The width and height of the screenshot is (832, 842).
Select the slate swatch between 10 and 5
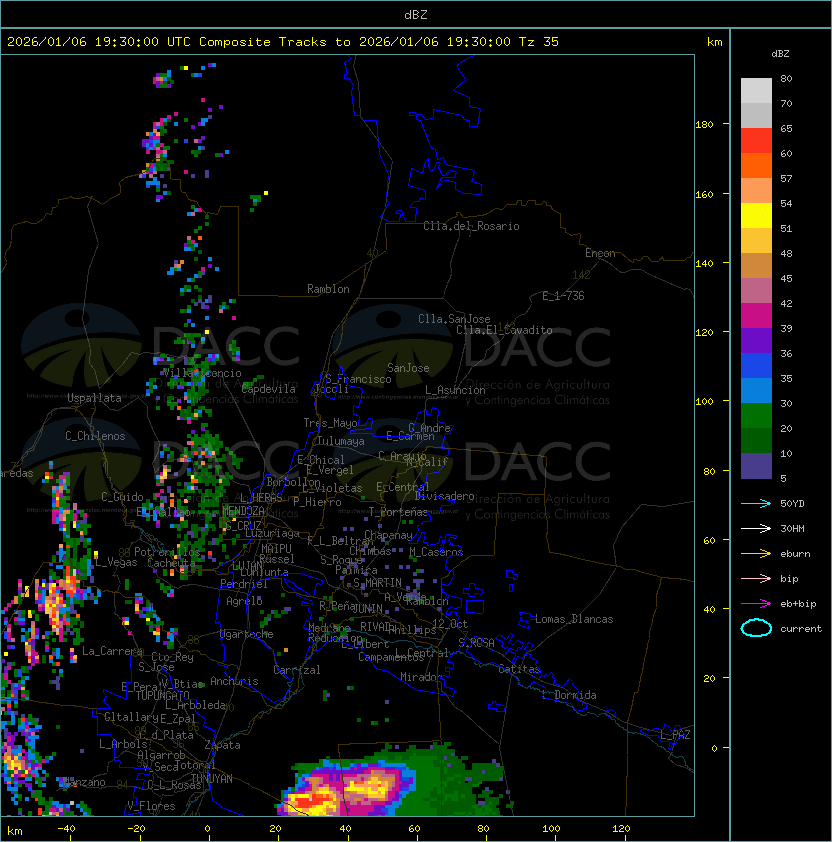pos(756,466)
